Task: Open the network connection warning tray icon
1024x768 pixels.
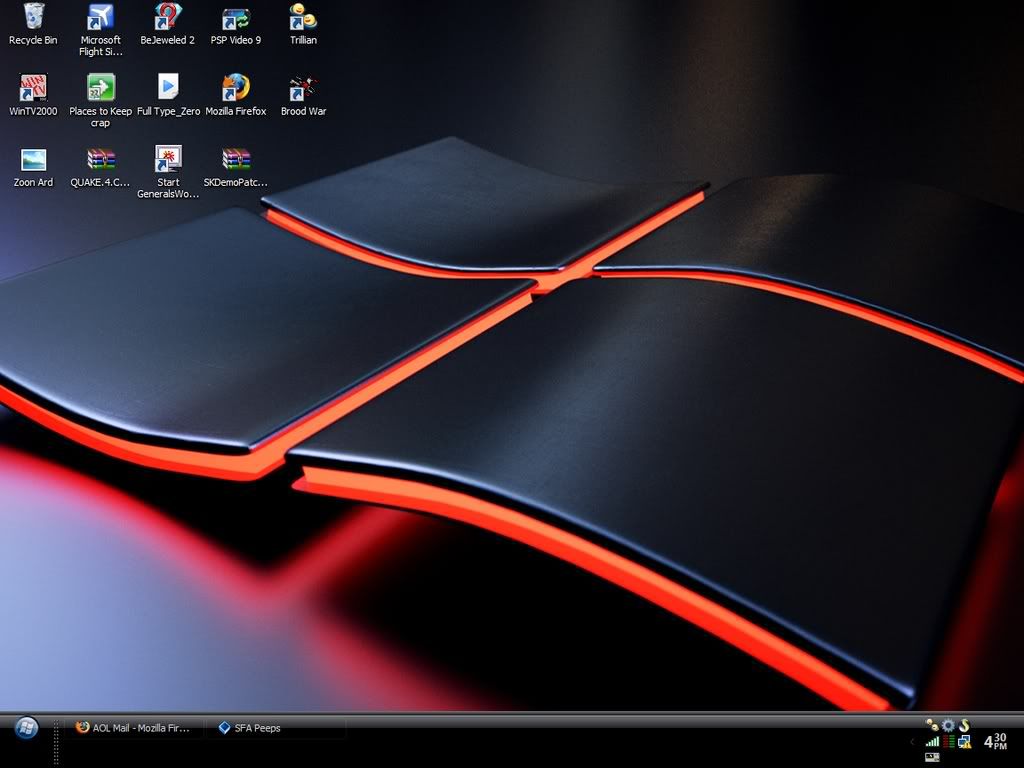Action: click(x=964, y=741)
